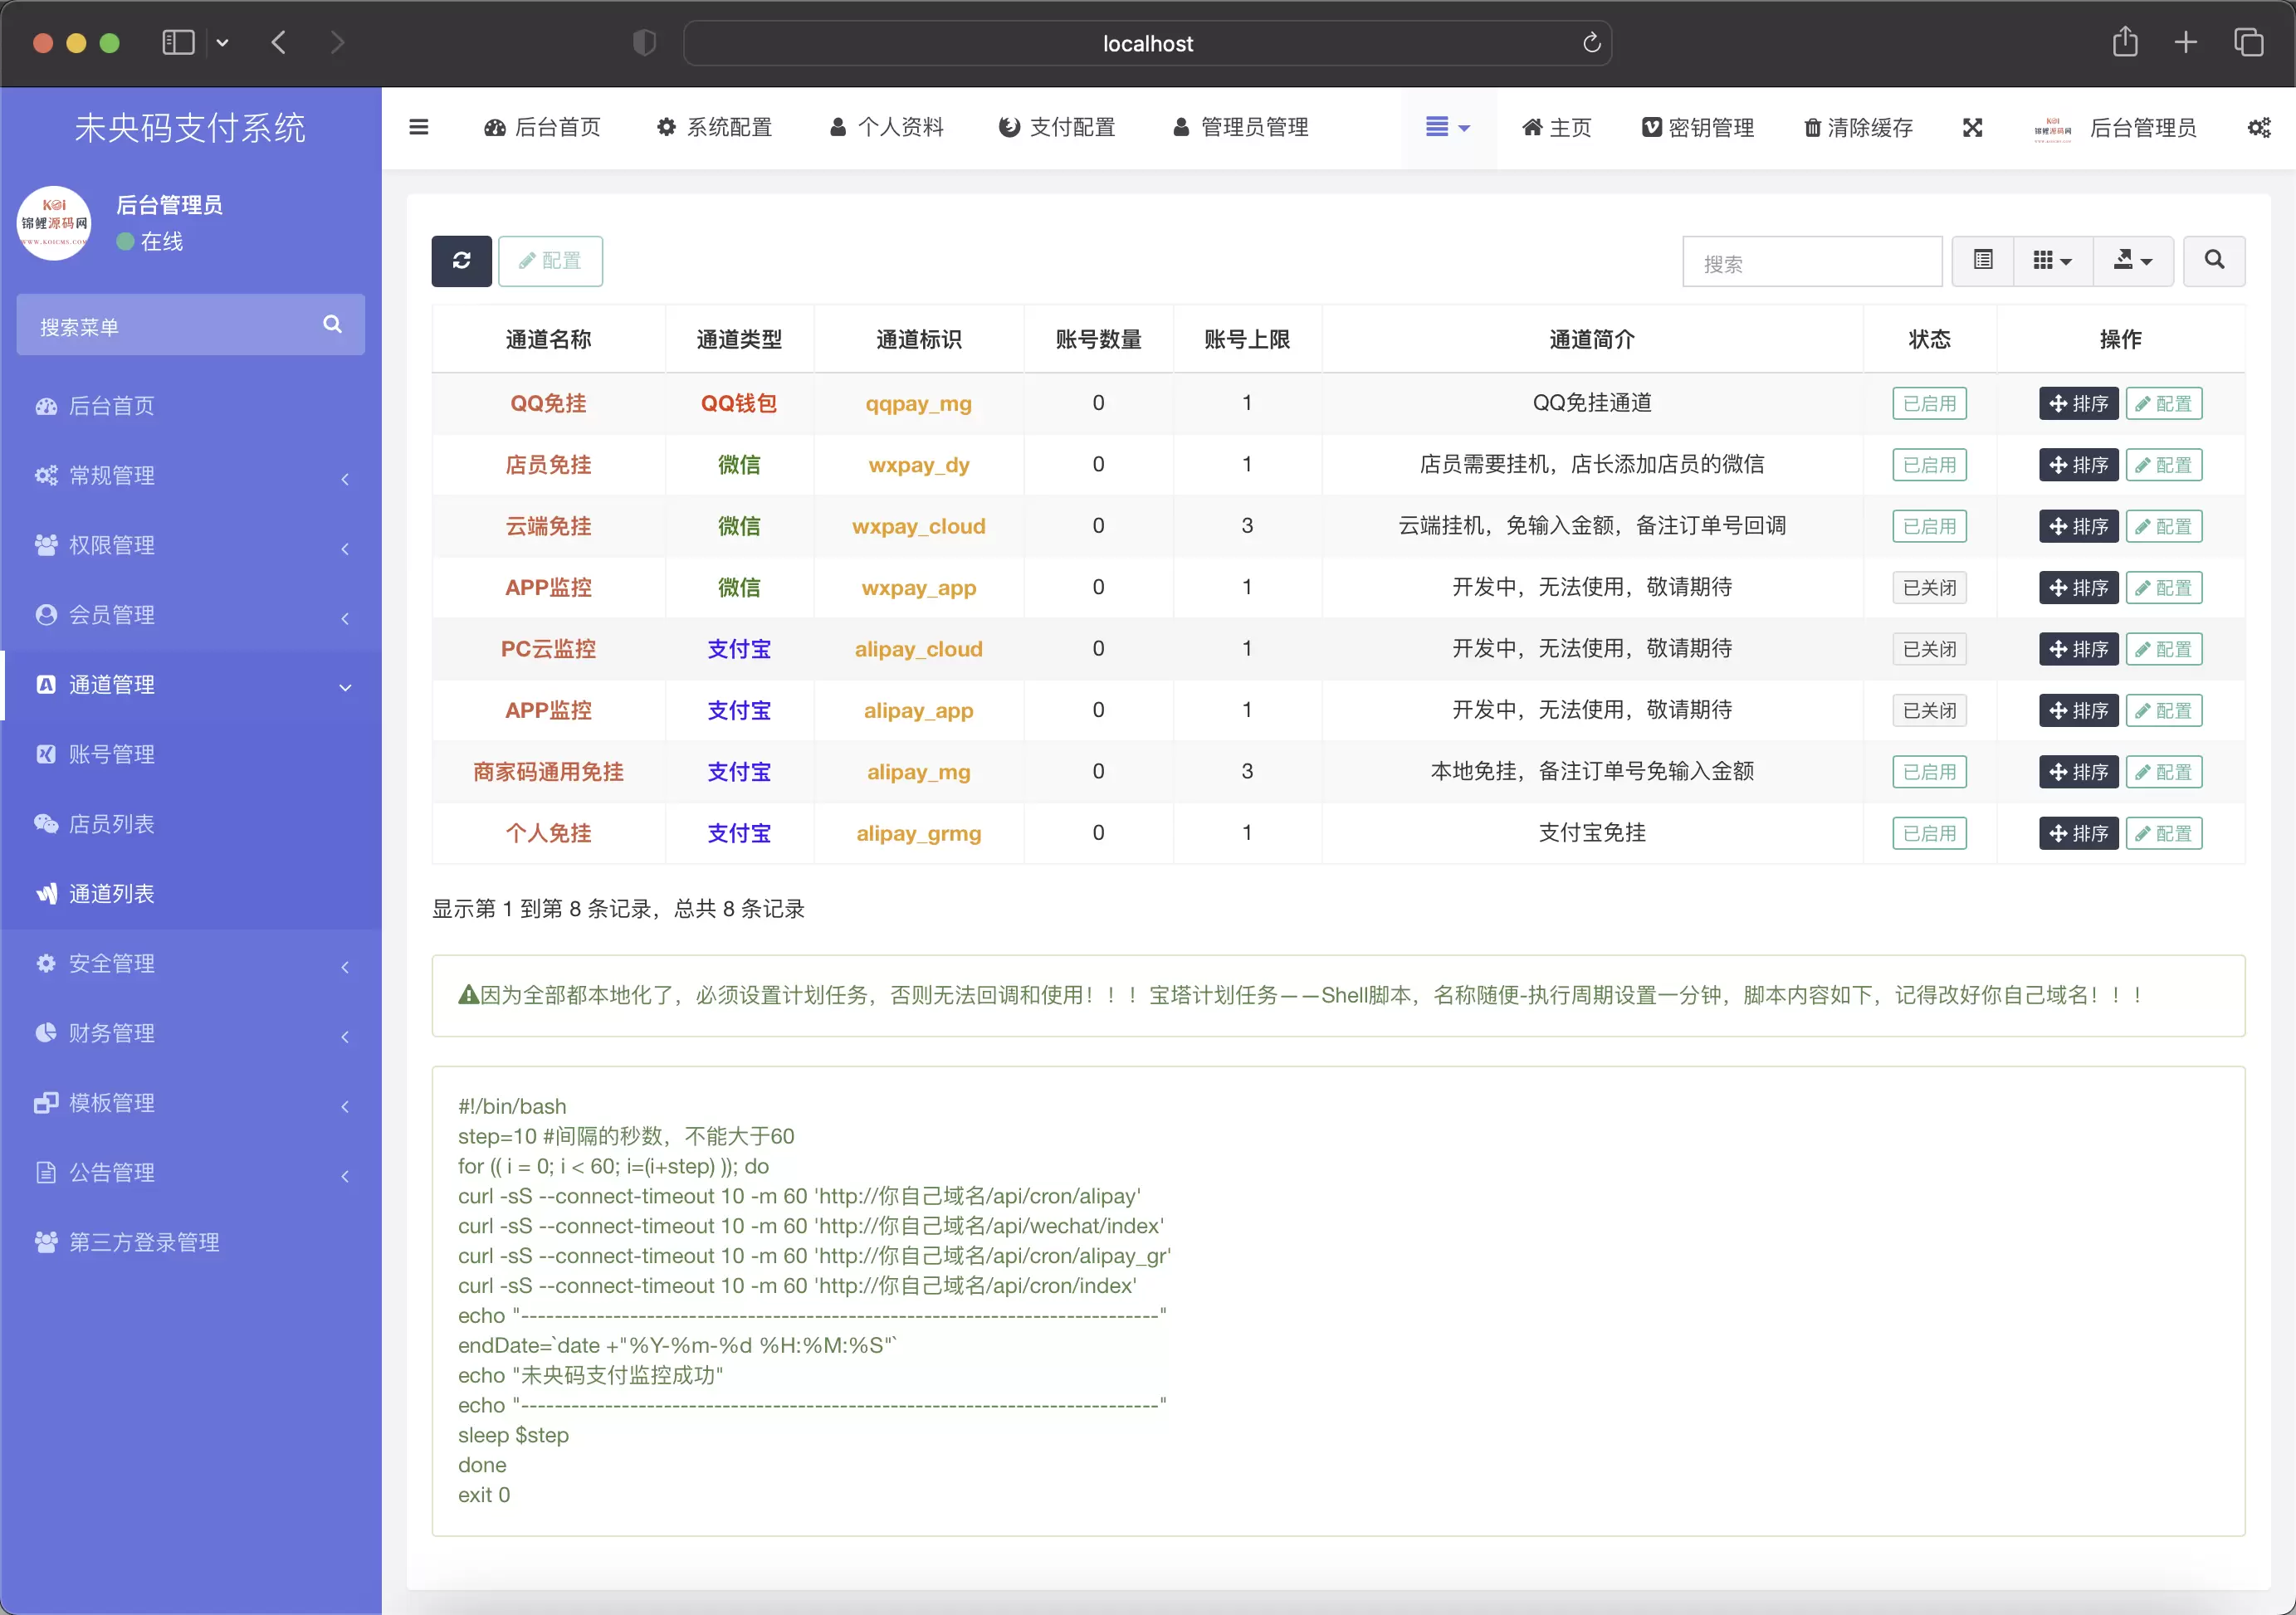Toggle 已启用 status for 云端免挂 row
Viewport: 2296px width, 1615px height.
[x=1929, y=526]
